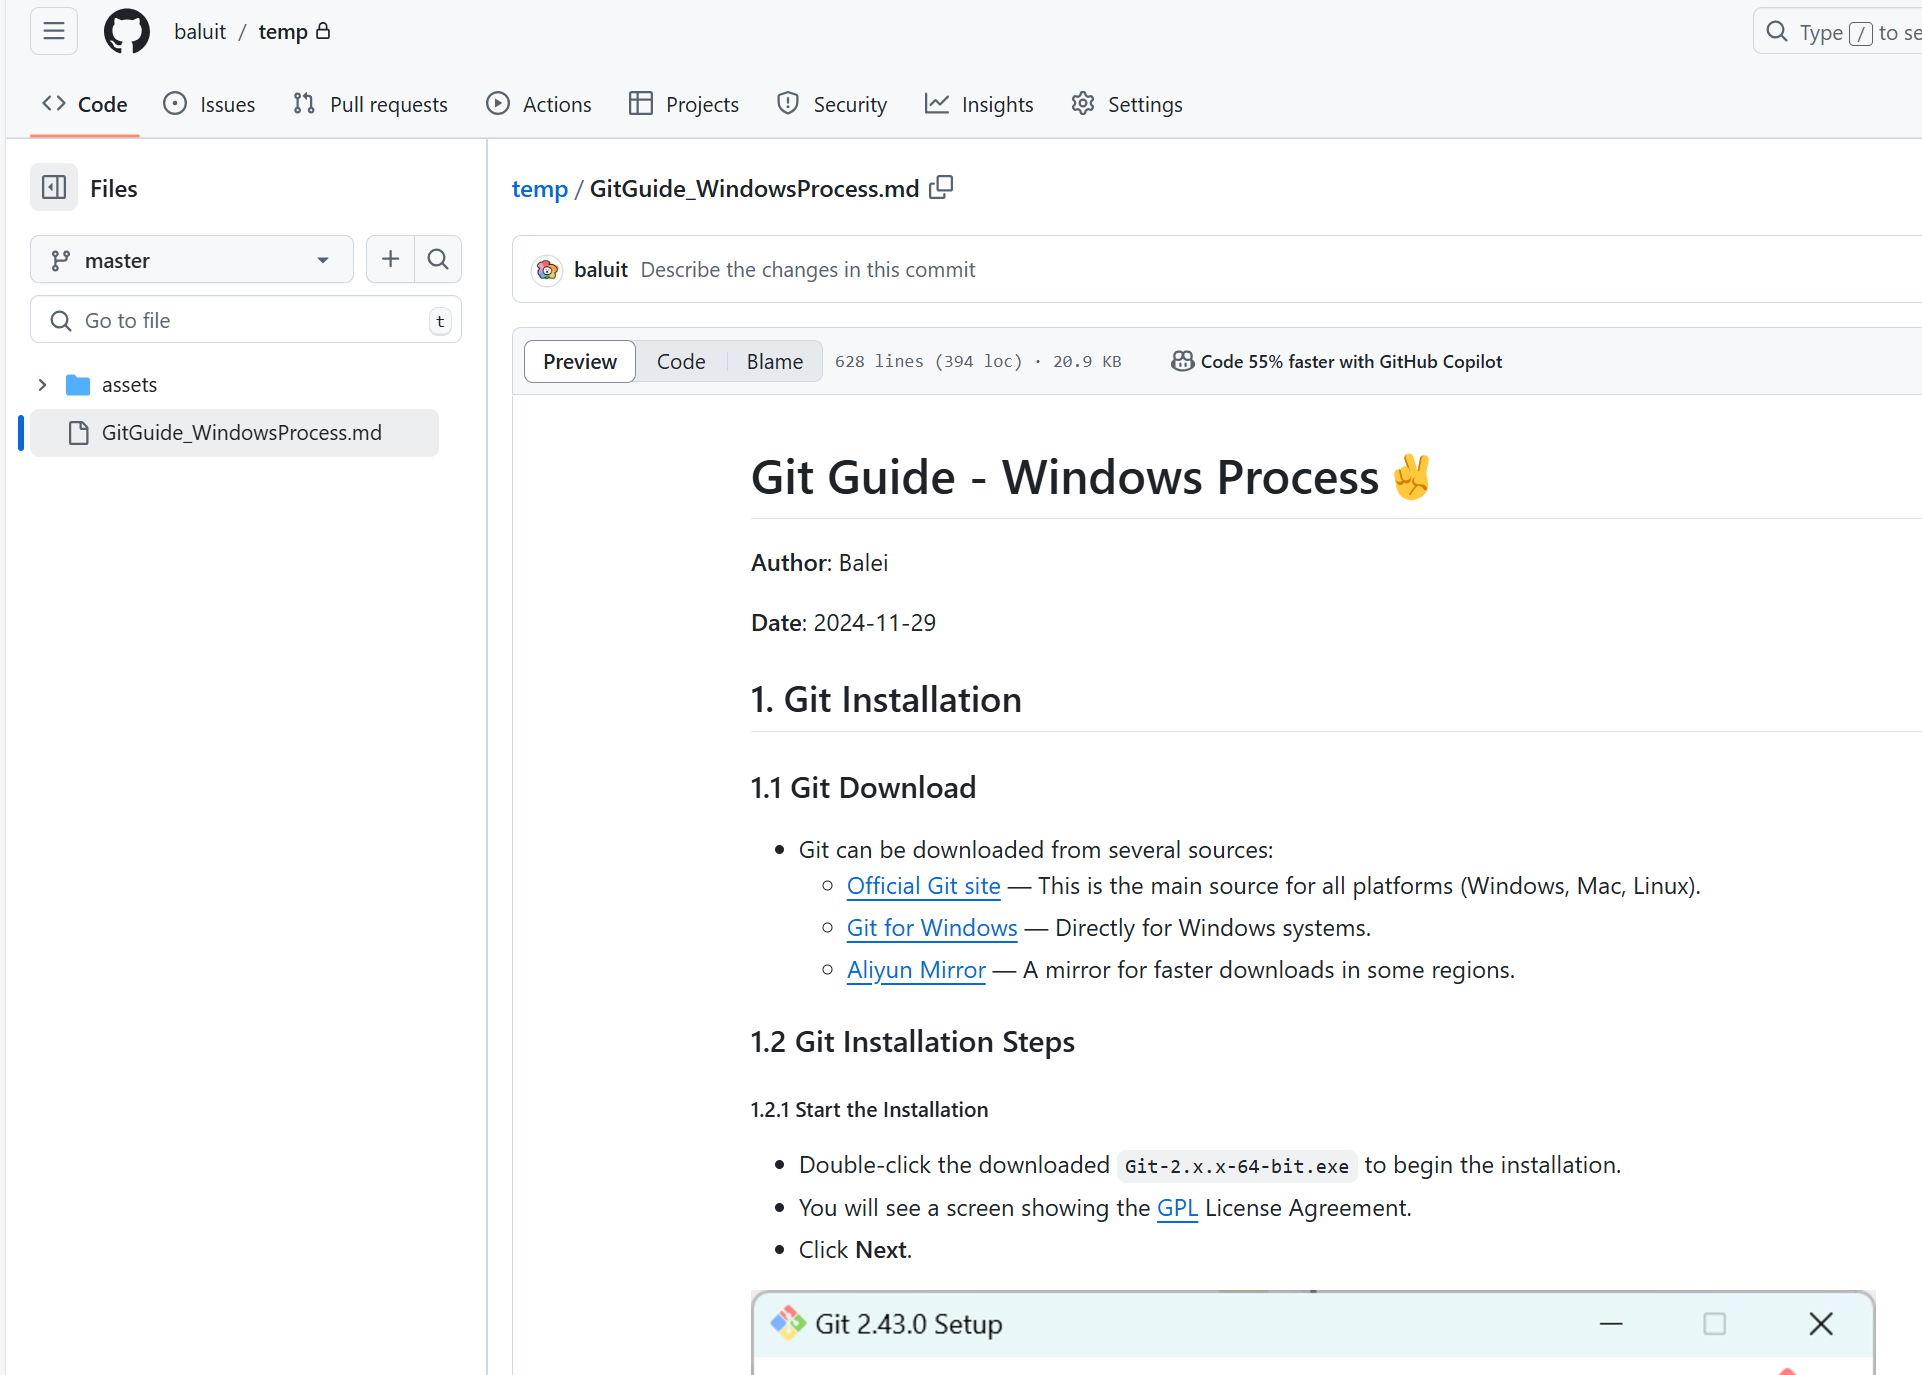Collapse the Files side panel icon
Screen dimensions: 1922x1375
tap(54, 188)
